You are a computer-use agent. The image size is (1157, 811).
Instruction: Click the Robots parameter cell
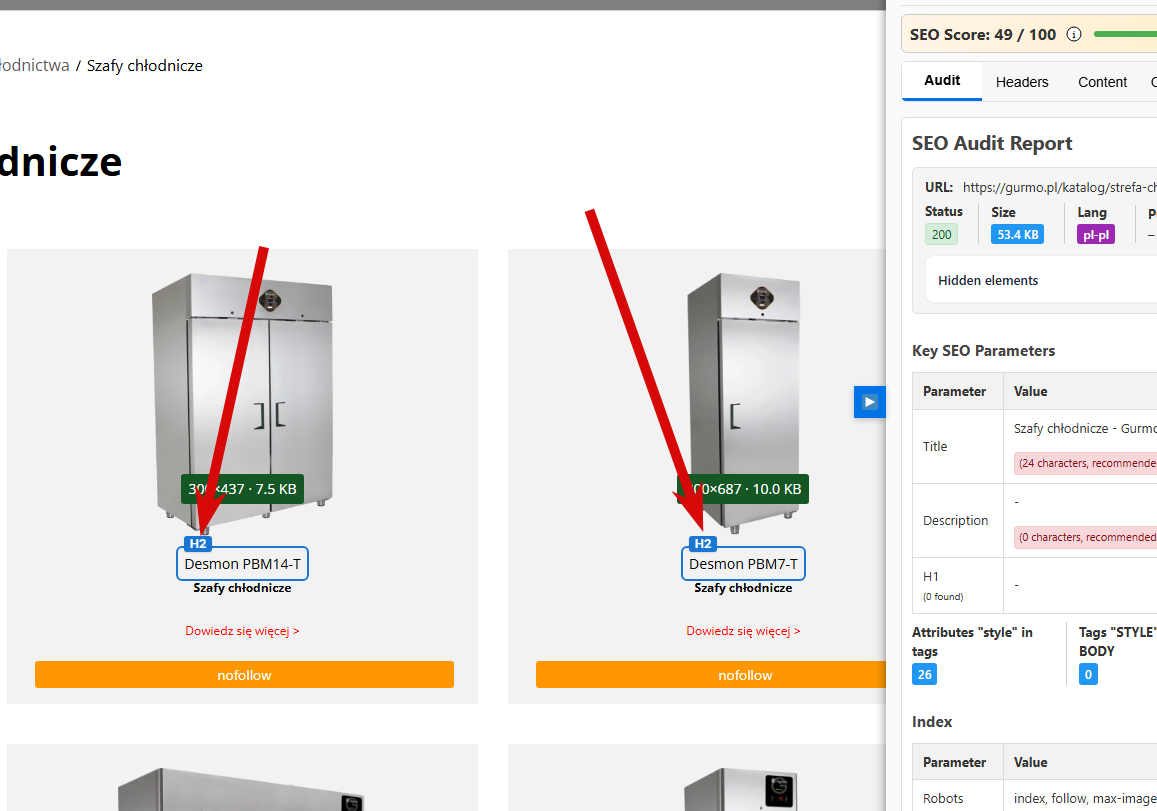pyautogui.click(x=958, y=798)
